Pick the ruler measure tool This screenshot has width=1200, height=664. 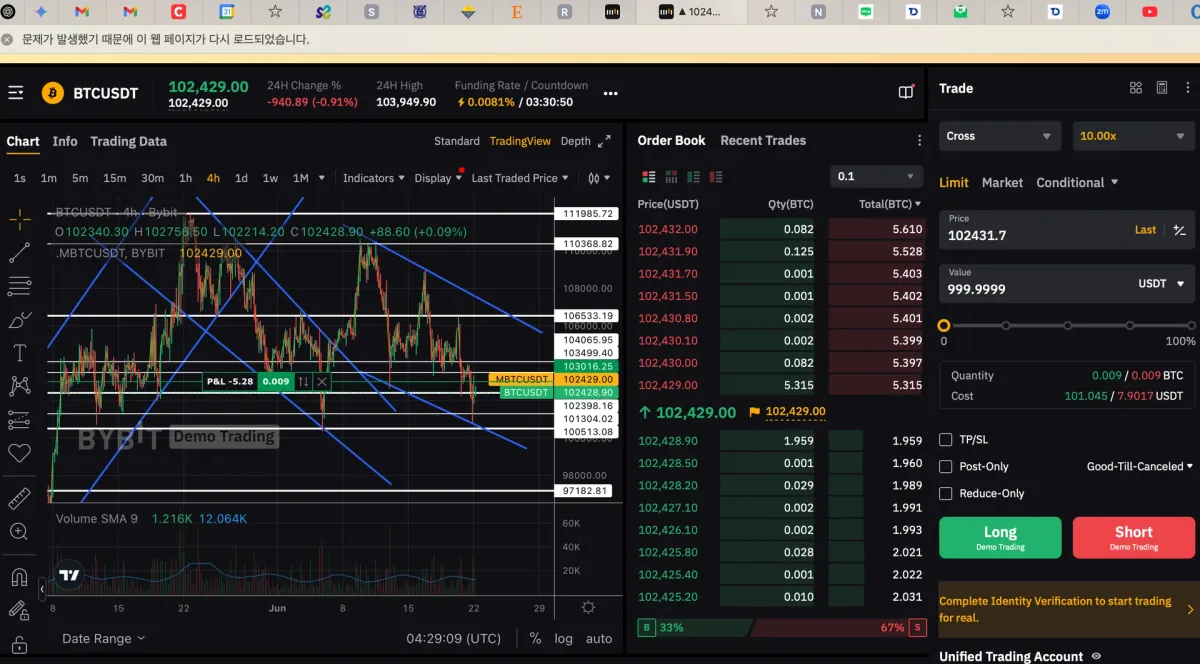point(19,498)
